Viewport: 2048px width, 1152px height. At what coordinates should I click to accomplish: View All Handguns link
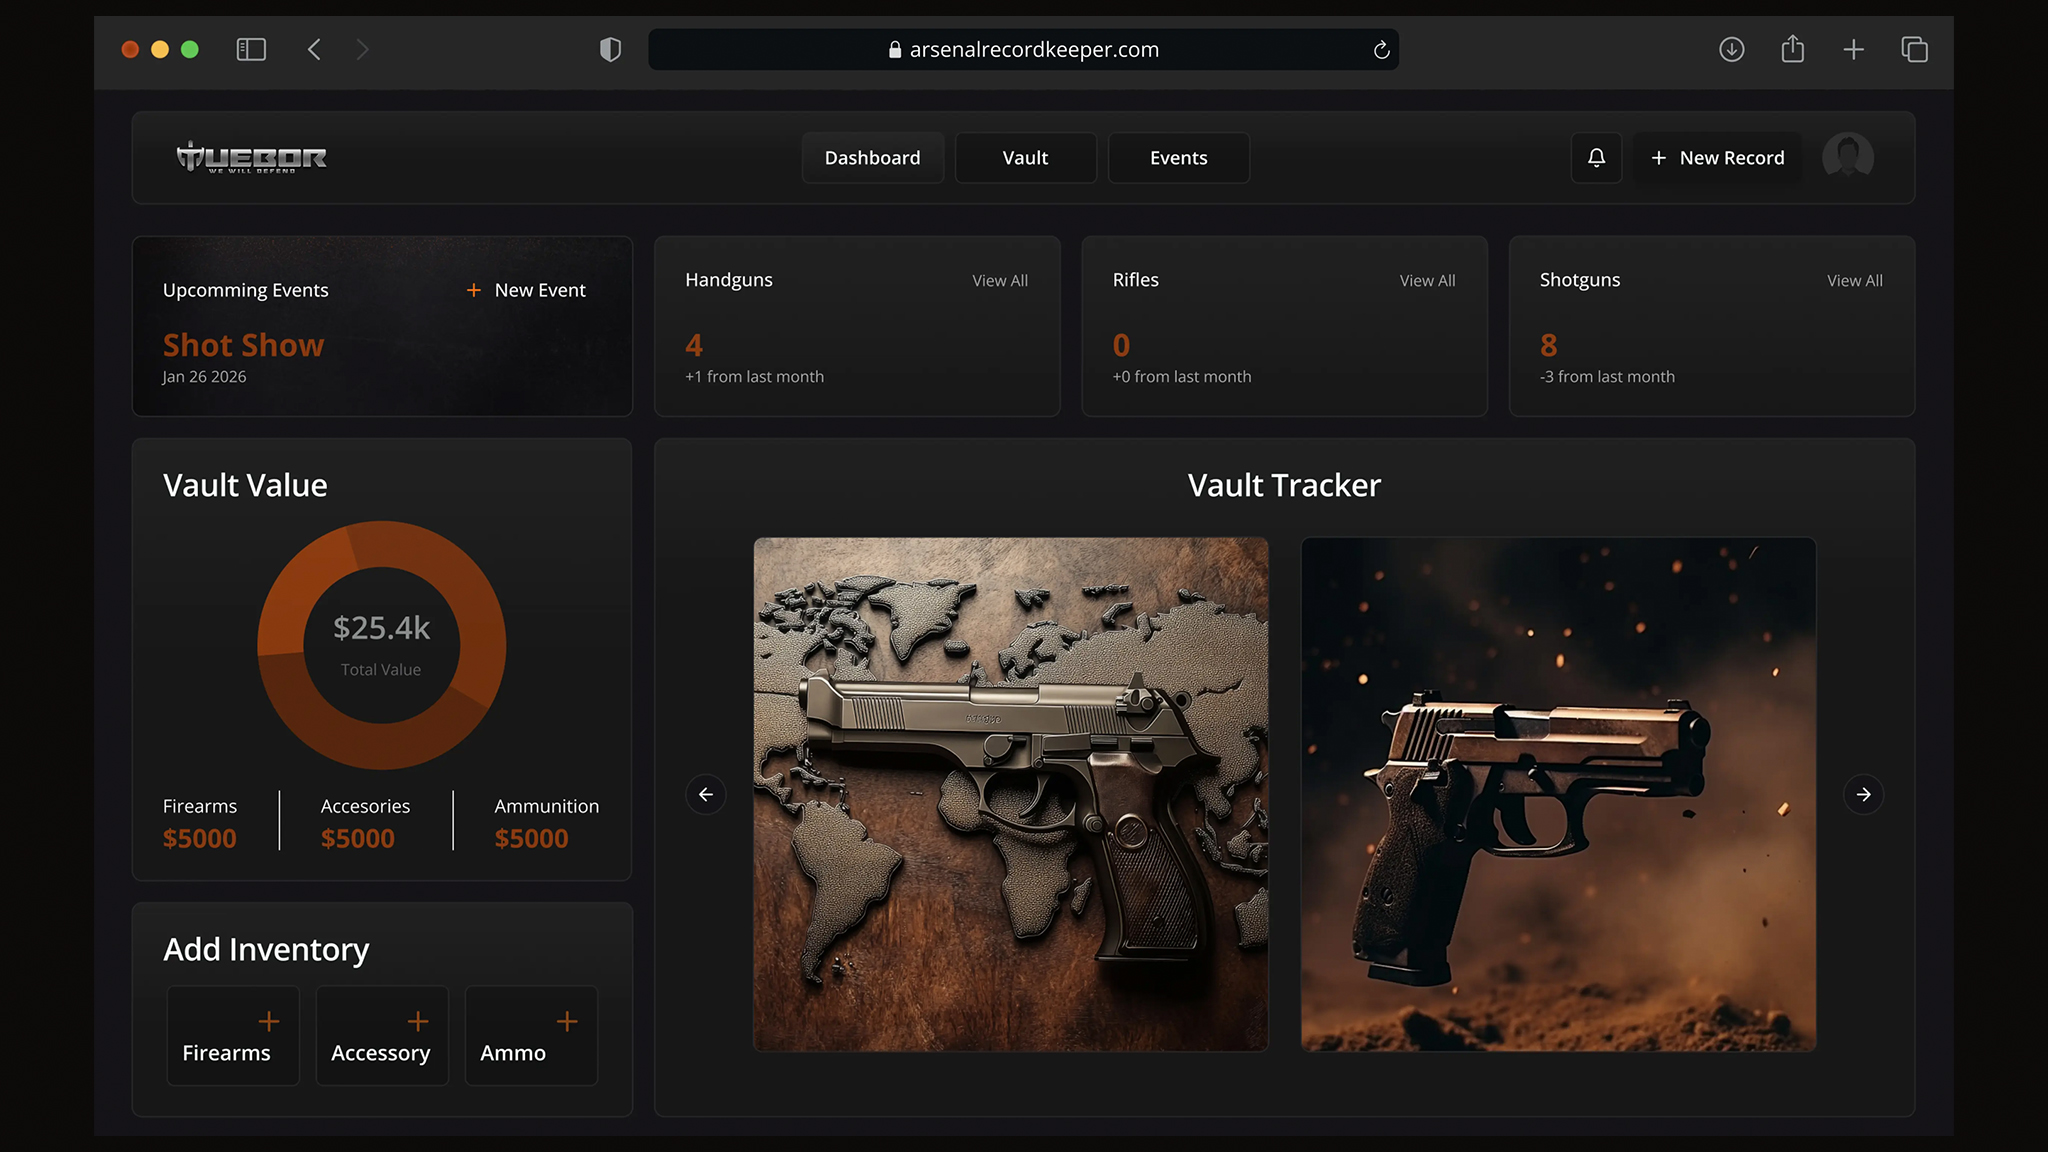coord(999,281)
